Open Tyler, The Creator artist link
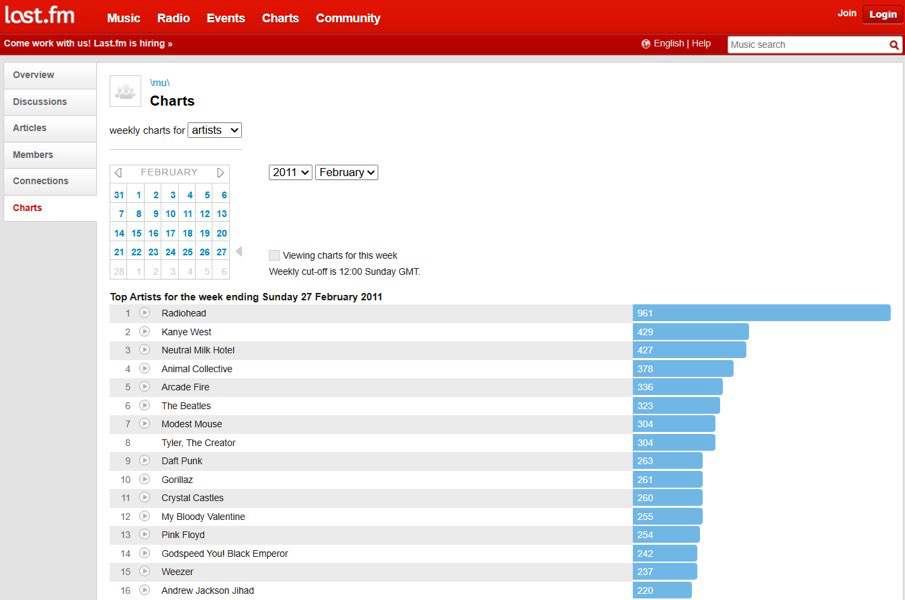 [199, 442]
